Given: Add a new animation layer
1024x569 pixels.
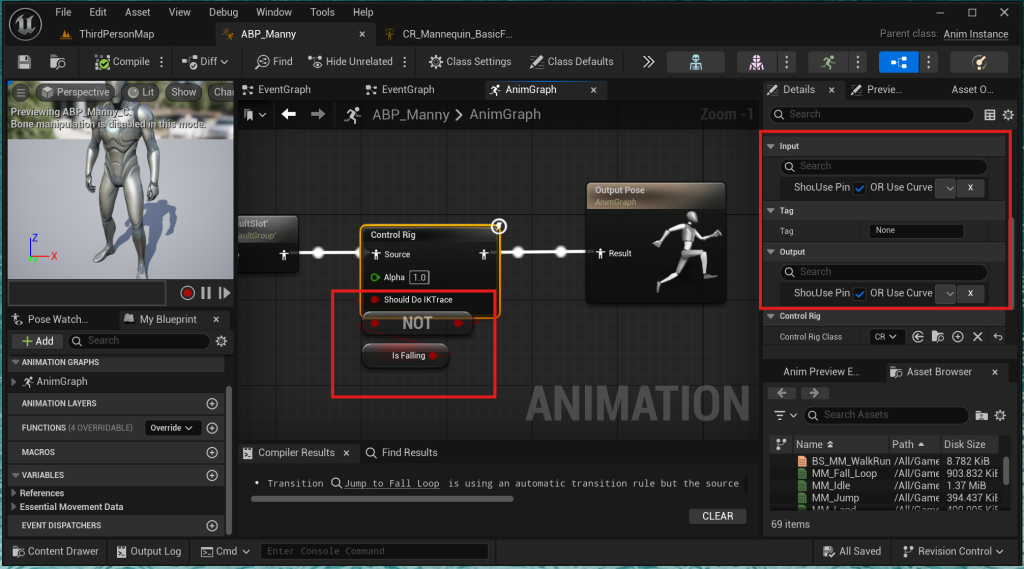Looking at the screenshot, I should 212,404.
